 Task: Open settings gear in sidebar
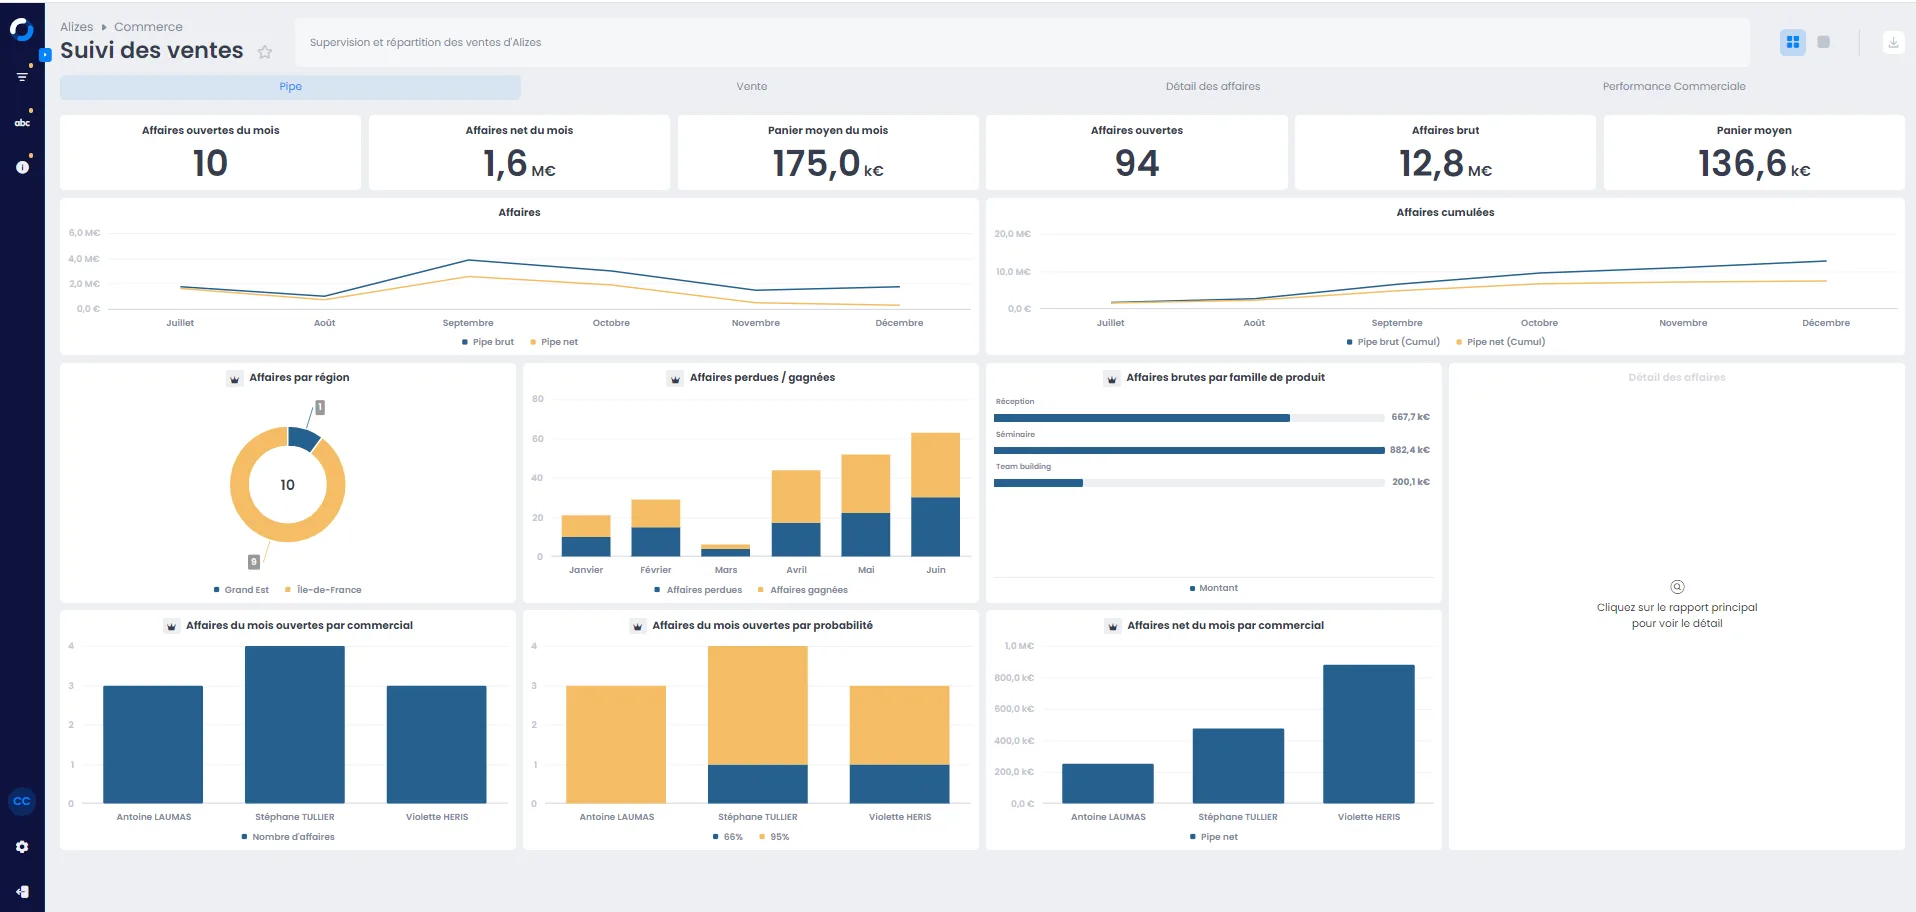[x=22, y=846]
